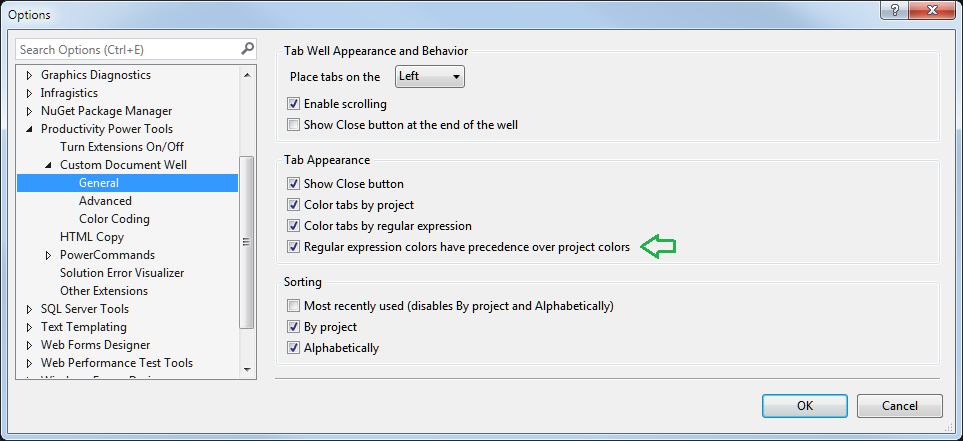Uncheck the Alphabetically sorting checkbox
963x441 pixels.
293,348
